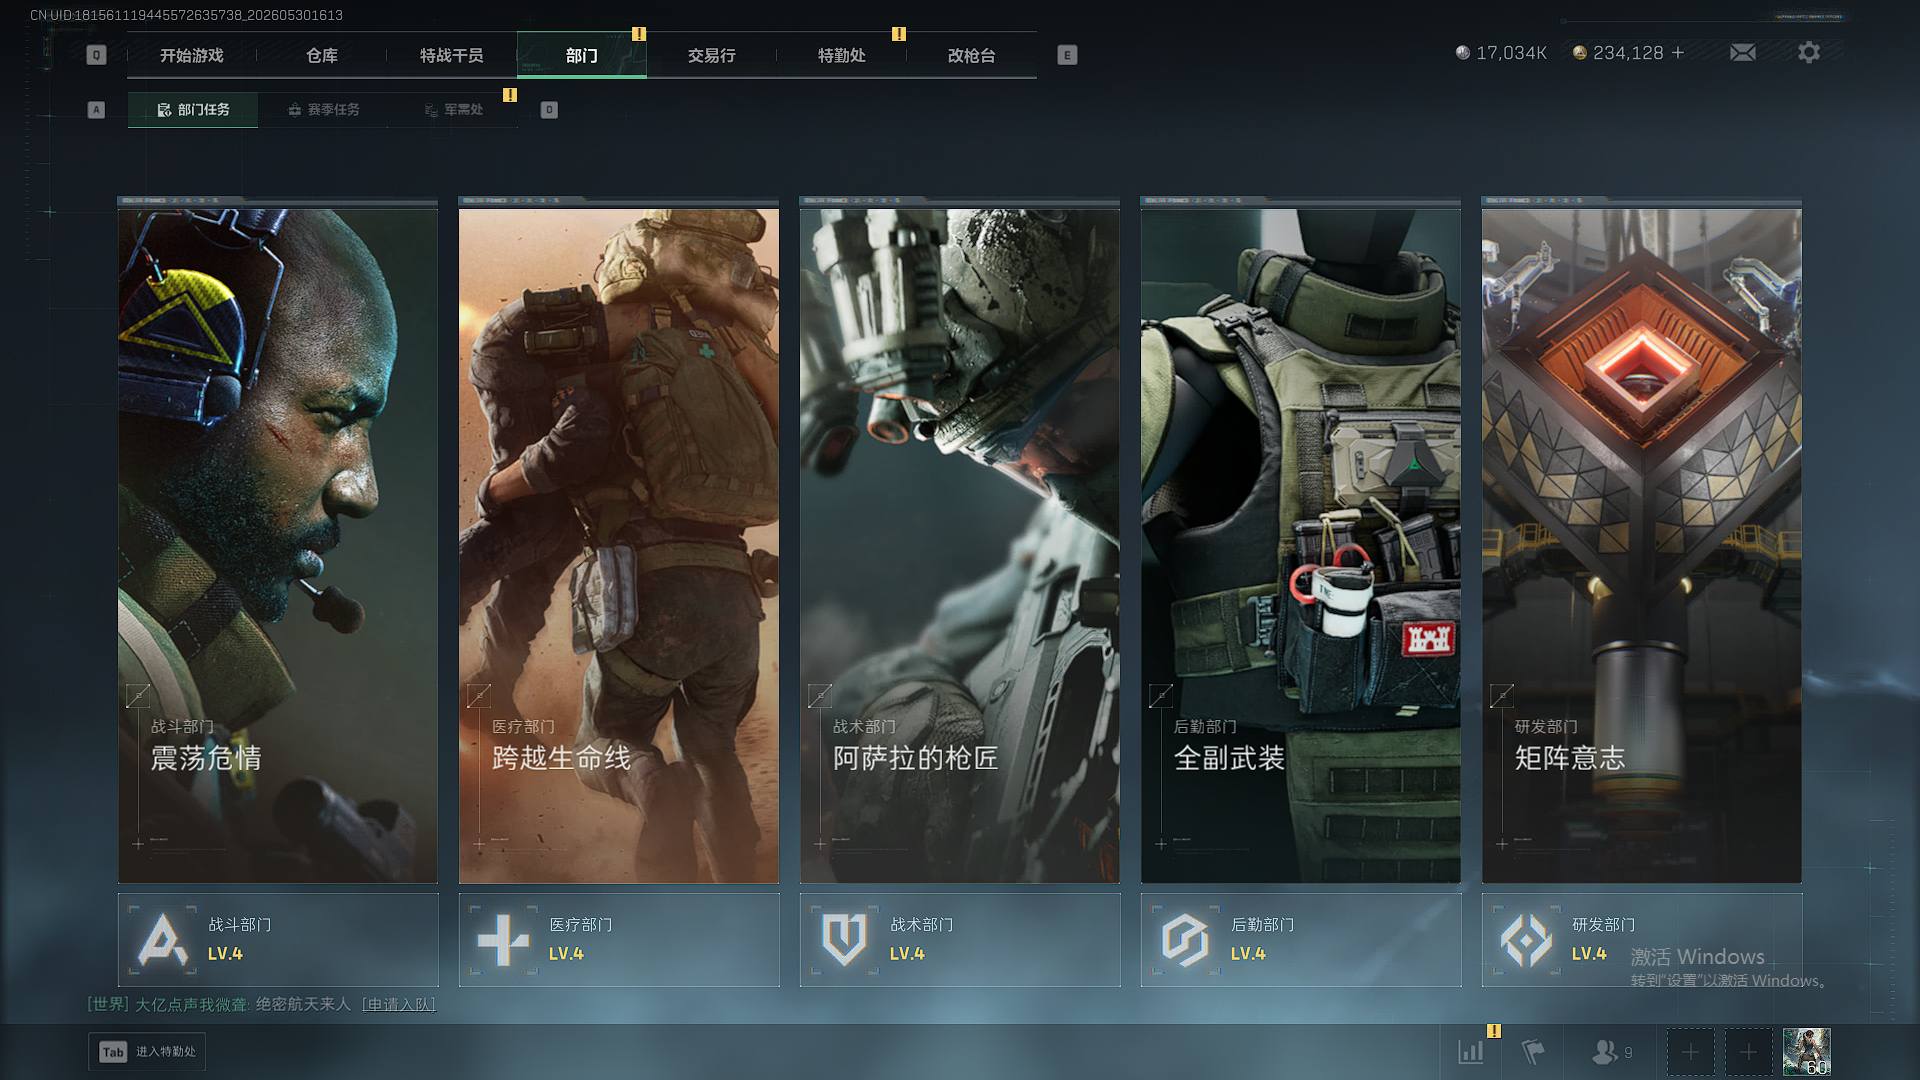1920x1080 pixels.
Task: Click the 234,128 gold currency icon
Action: [1580, 53]
